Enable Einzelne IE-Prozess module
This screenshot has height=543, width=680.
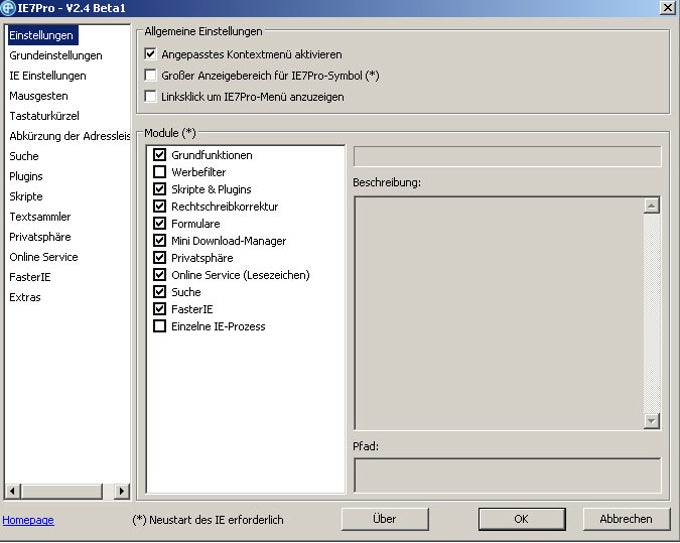pos(160,326)
